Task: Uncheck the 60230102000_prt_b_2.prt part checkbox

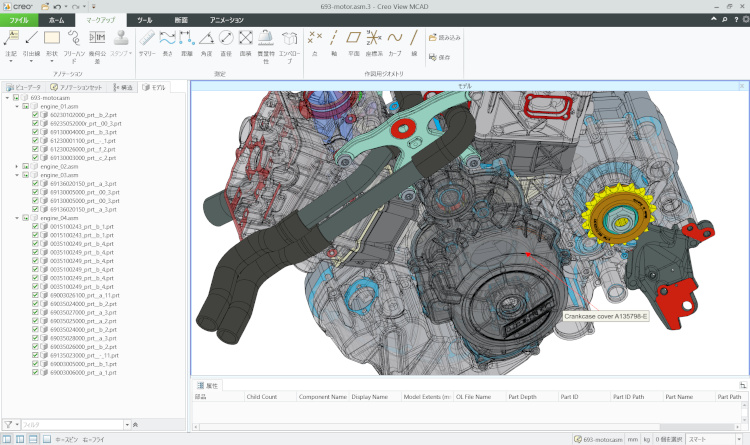Action: pyautogui.click(x=35, y=115)
